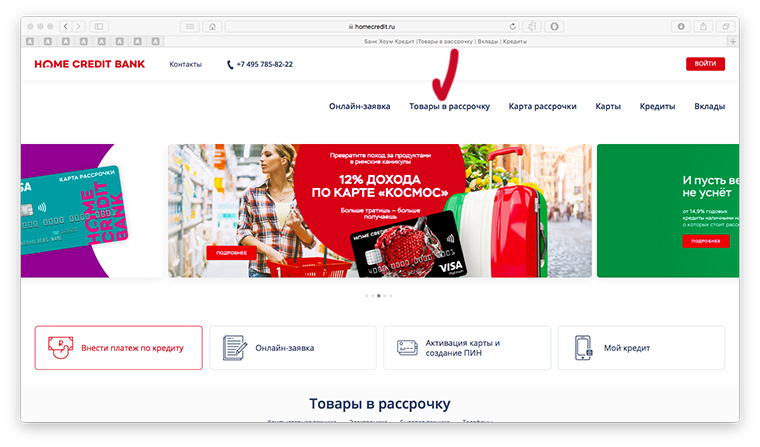Click ПОДРОБНЕЕ button on Космос banner
The image size is (760, 447).
pos(231,253)
